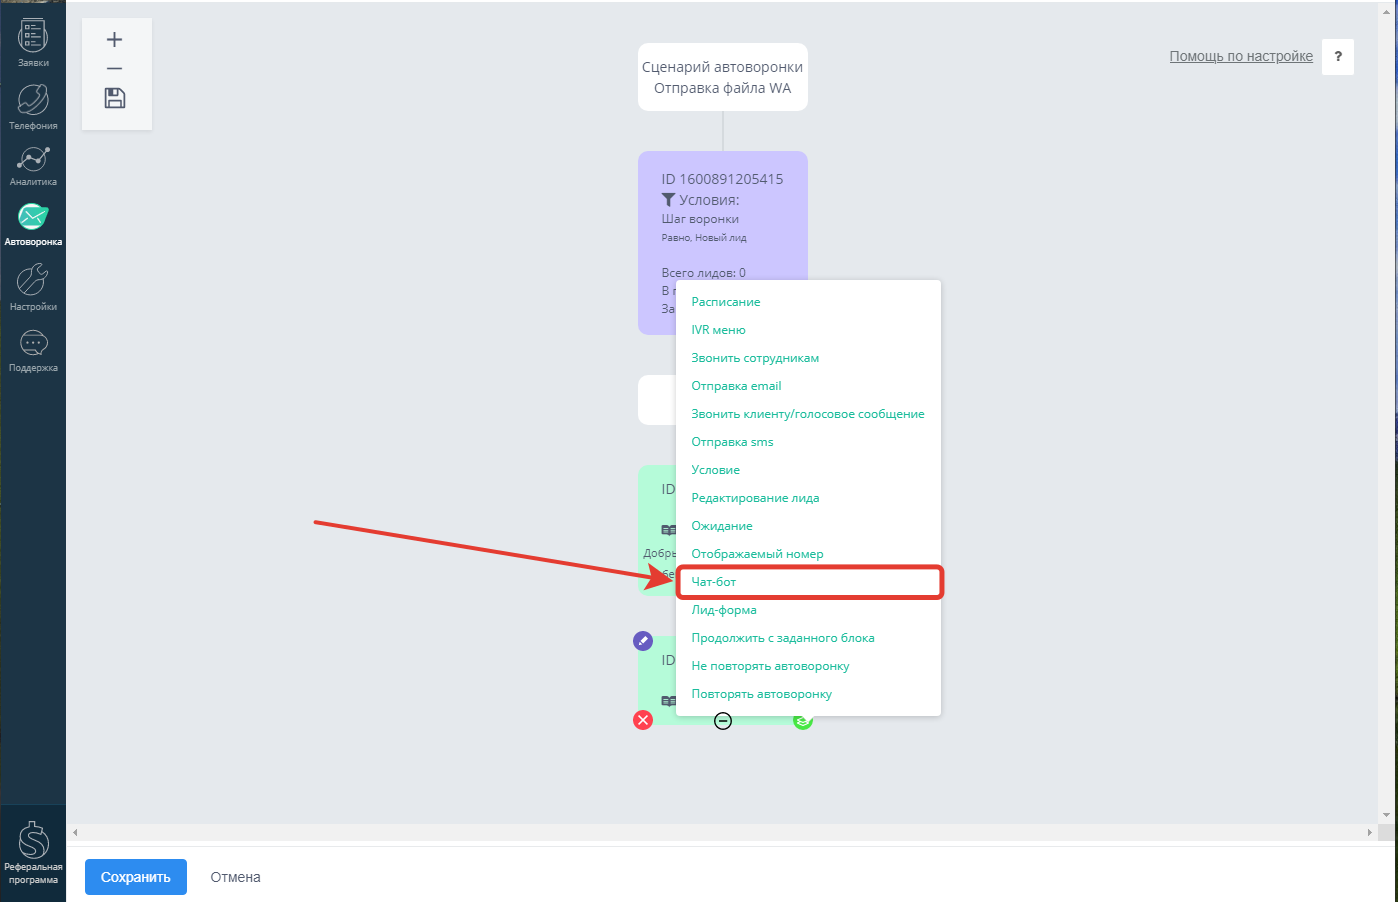Click the purple pencil edit block icon
Viewport: 1398px width, 902px height.
(643, 640)
